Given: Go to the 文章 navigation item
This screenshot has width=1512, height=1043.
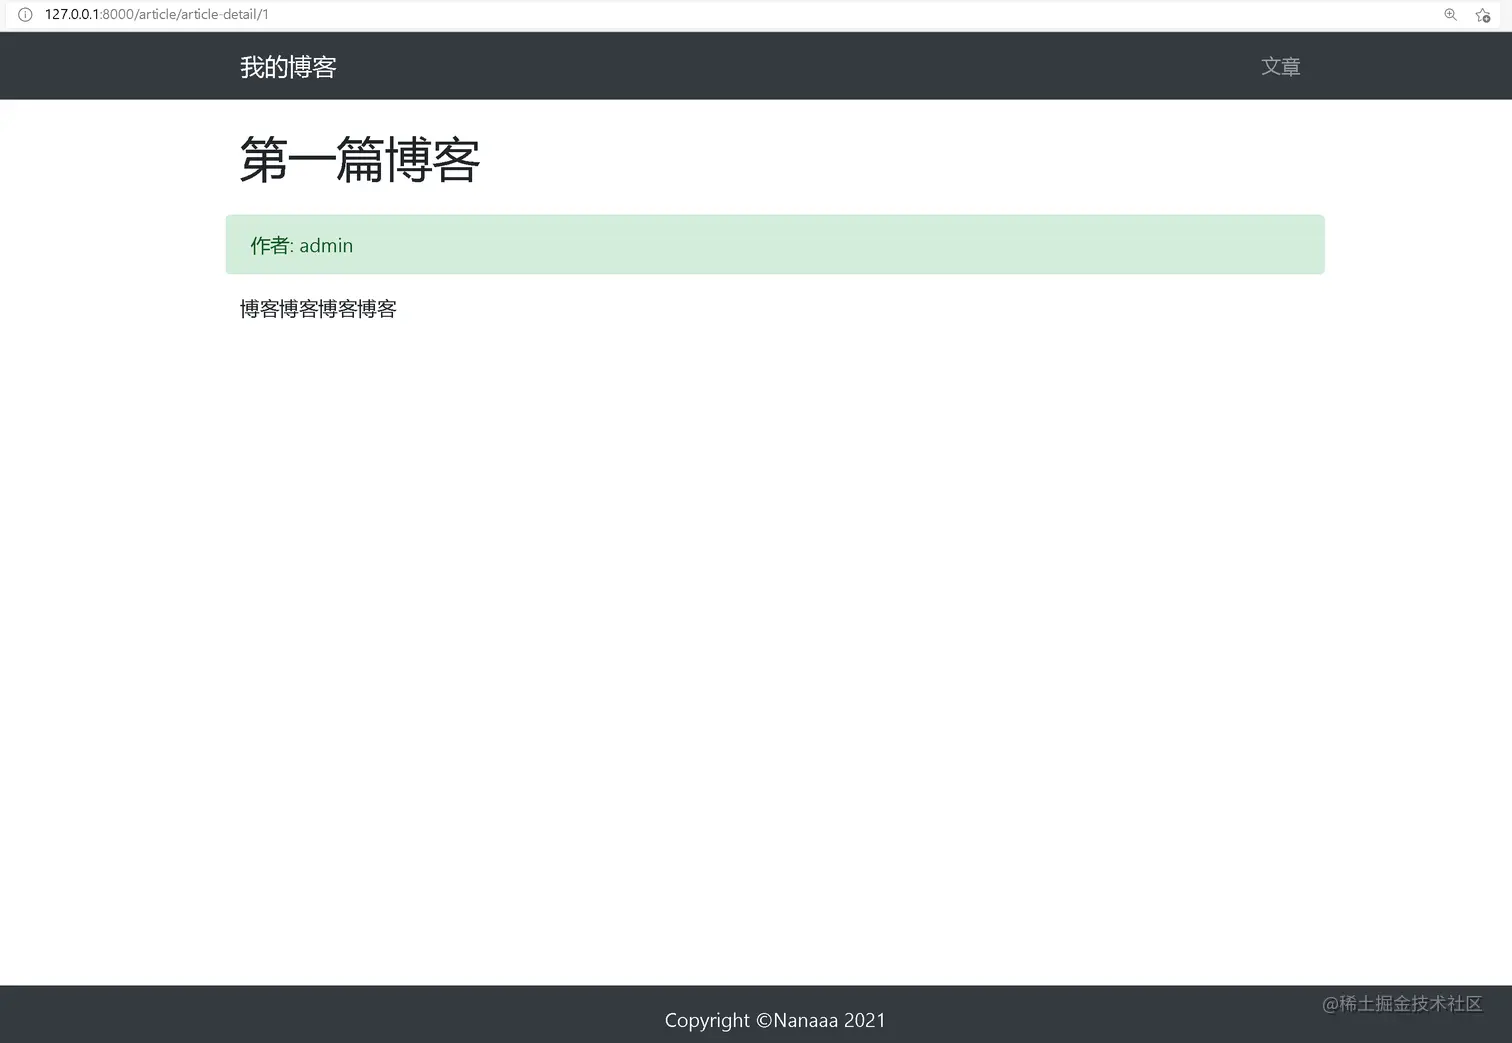Looking at the screenshot, I should [x=1280, y=67].
